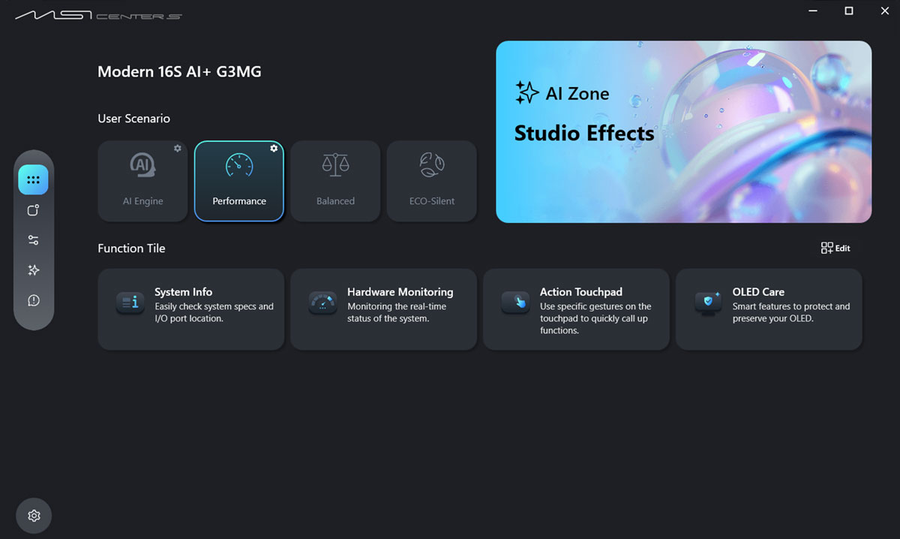Open the settings gear at bottom left
Image resolution: width=900 pixels, height=539 pixels.
(34, 515)
